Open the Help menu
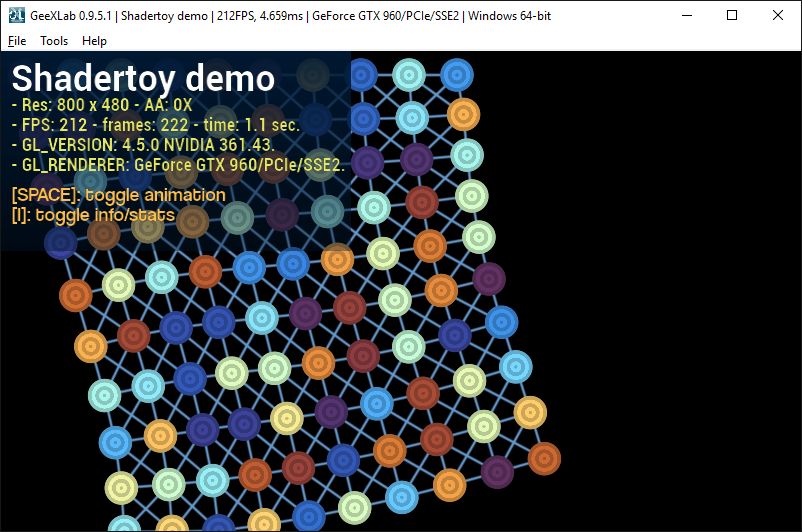 tap(94, 41)
